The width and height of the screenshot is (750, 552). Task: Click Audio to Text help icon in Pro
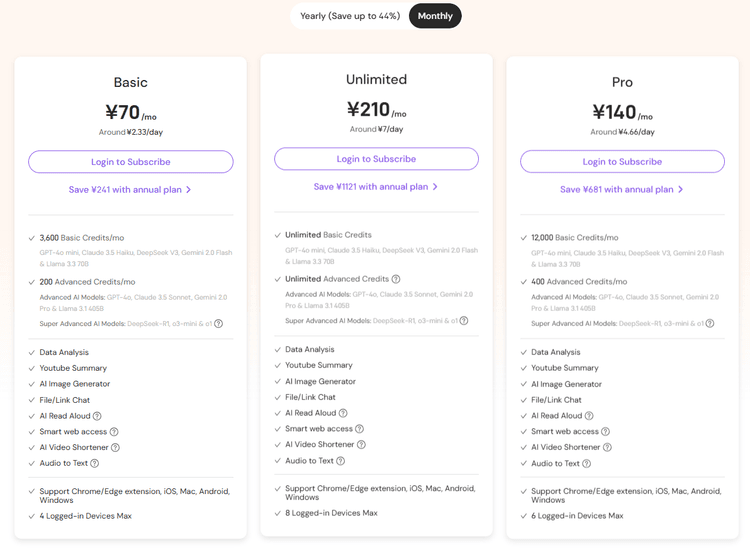587,464
